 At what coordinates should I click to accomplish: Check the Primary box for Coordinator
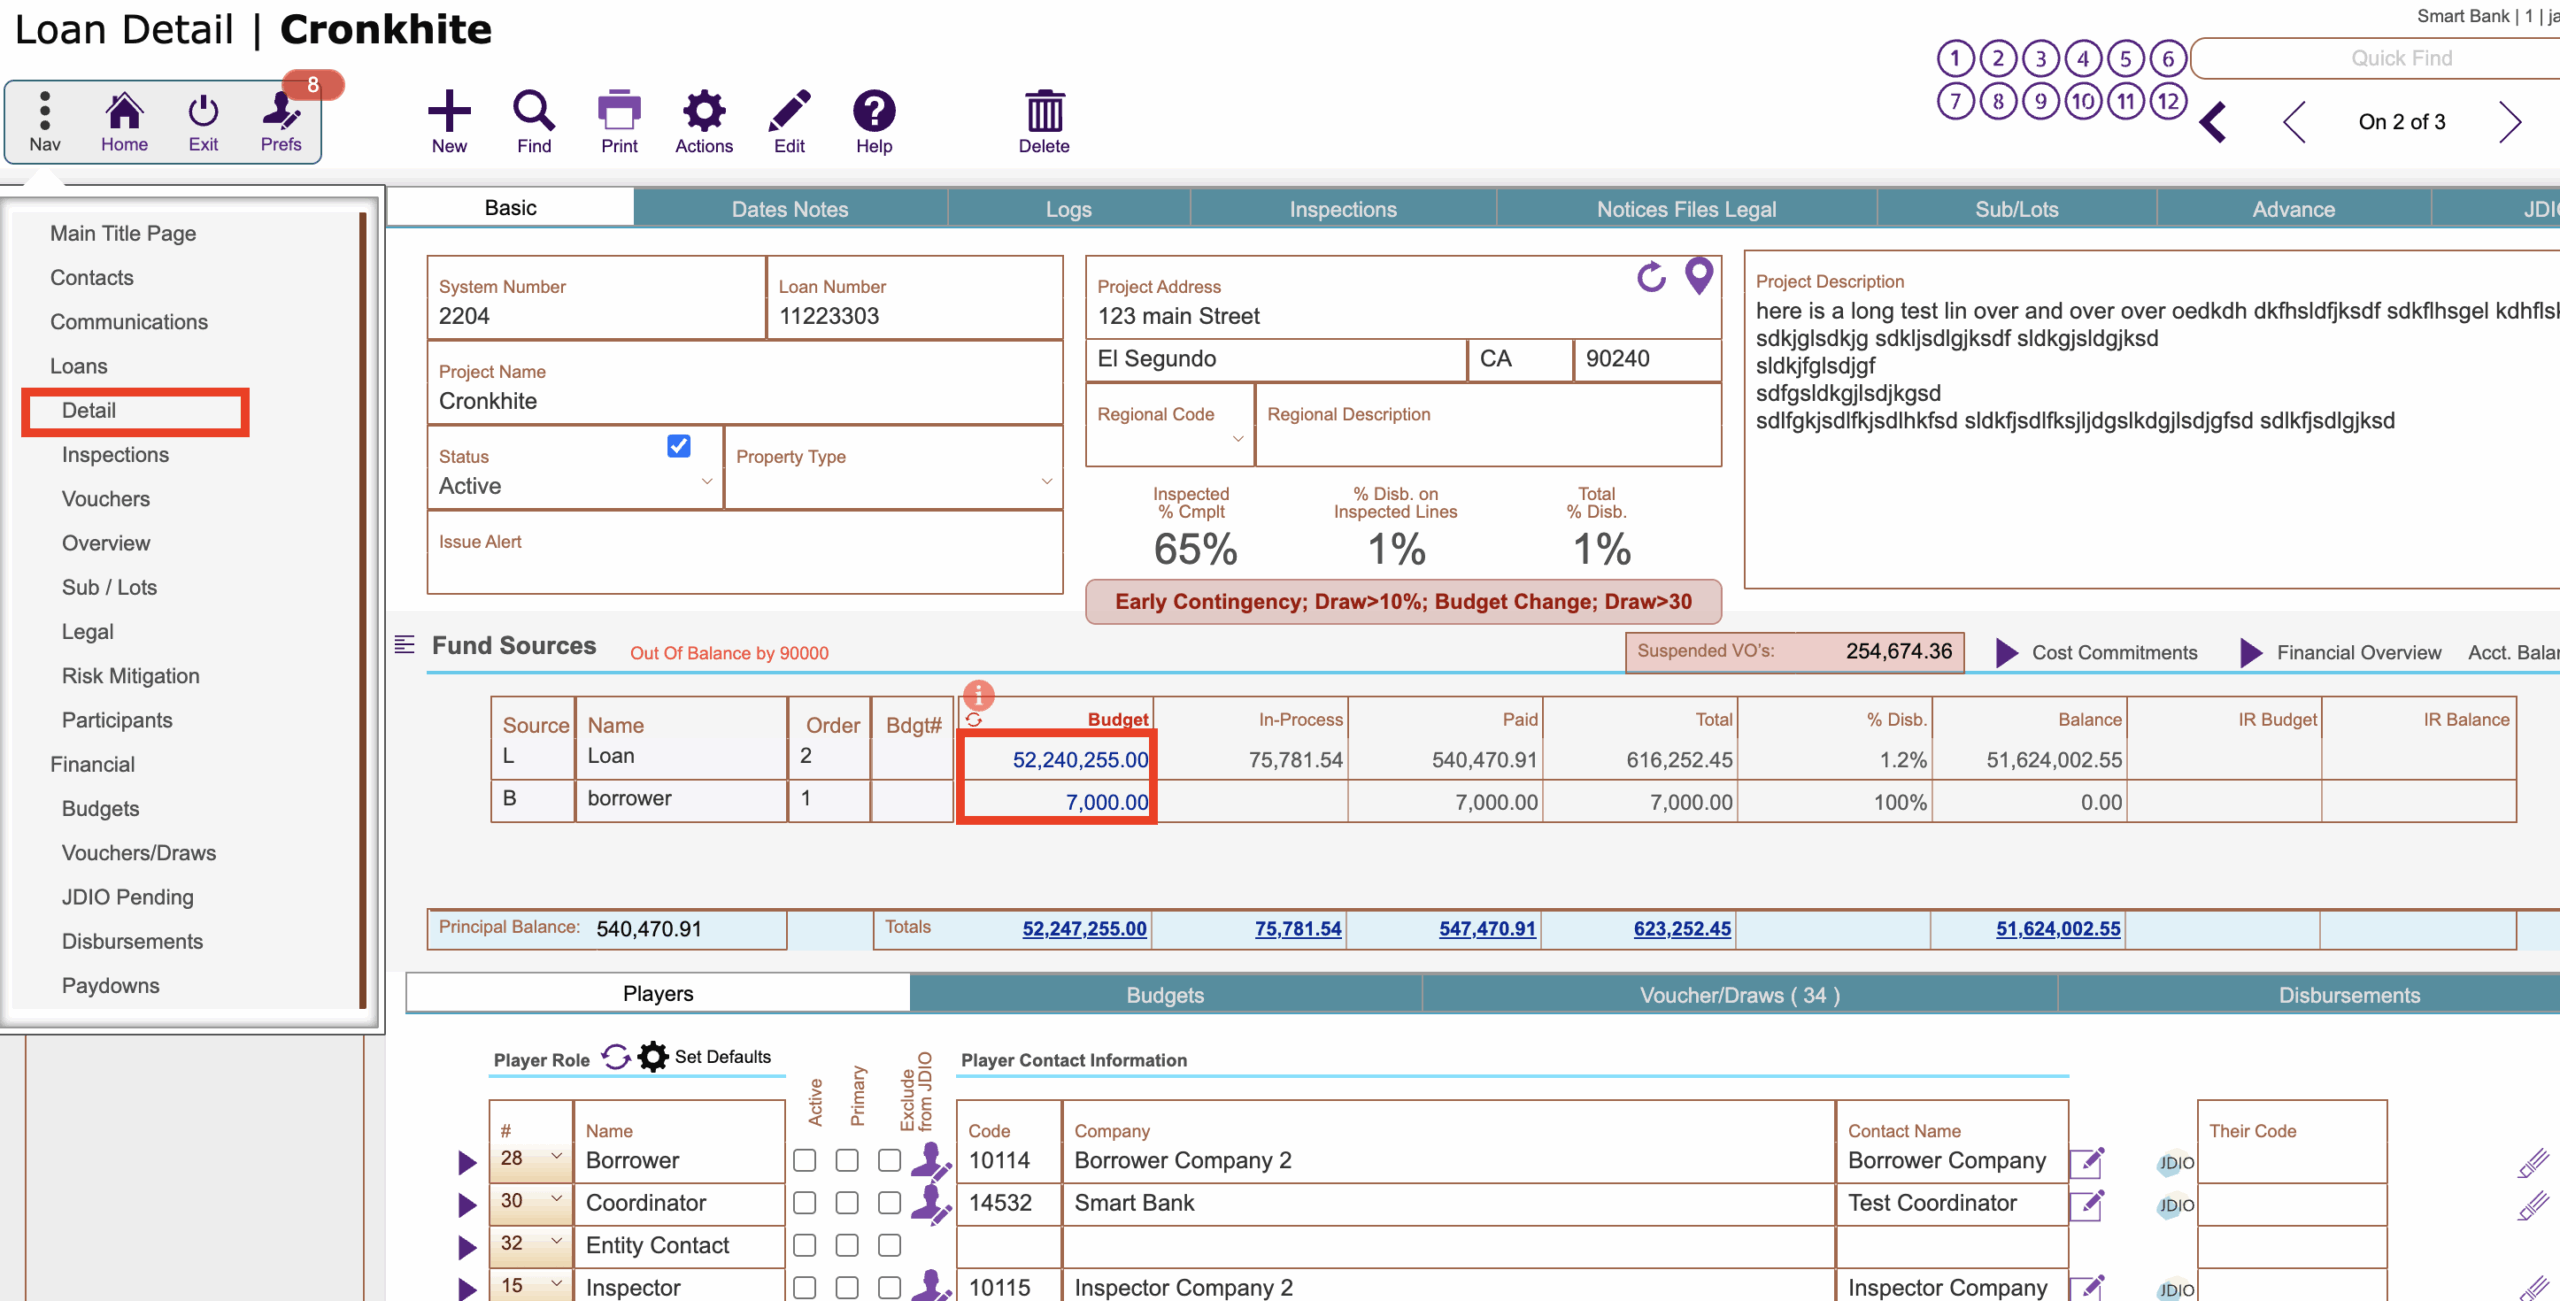[x=847, y=1203]
